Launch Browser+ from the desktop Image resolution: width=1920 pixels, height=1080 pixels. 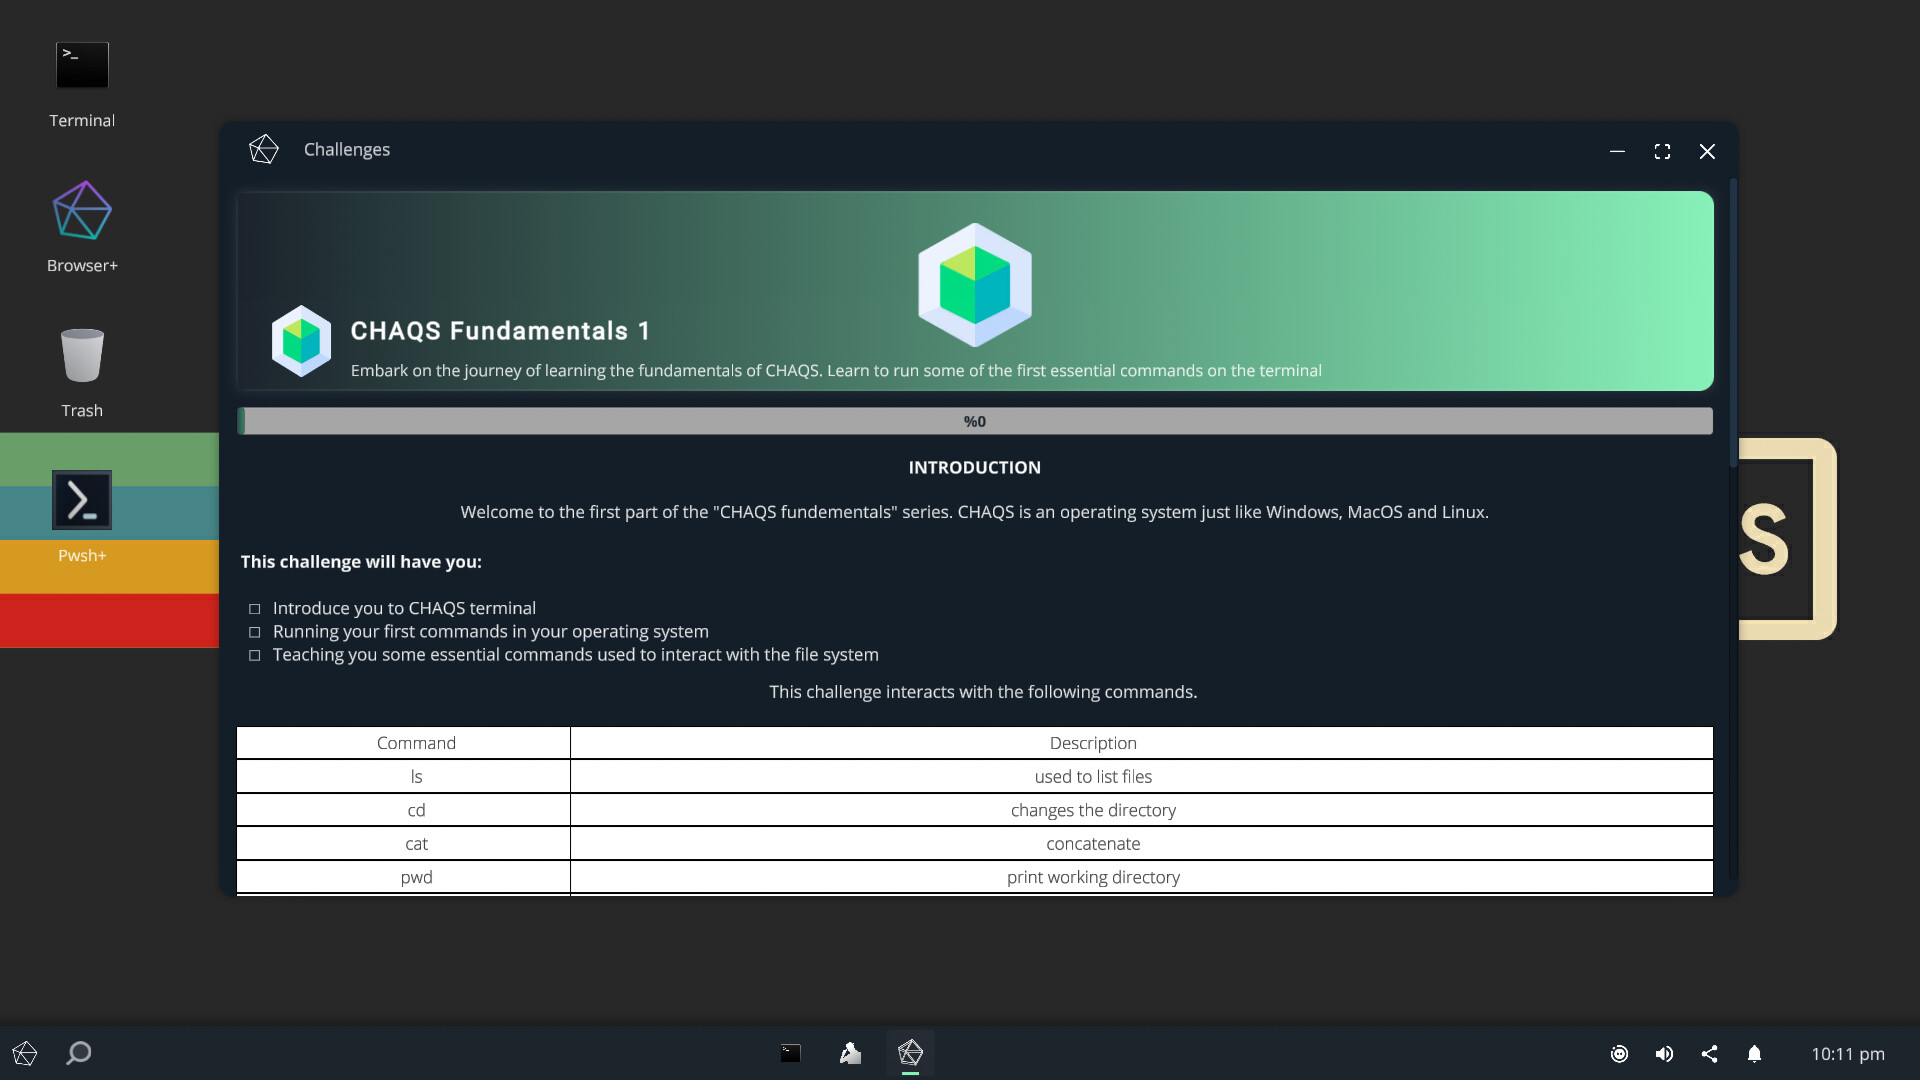(x=81, y=210)
